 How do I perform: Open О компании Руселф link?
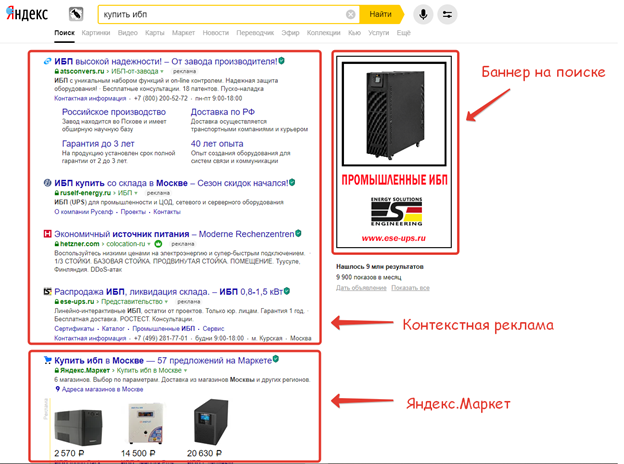coord(84,212)
